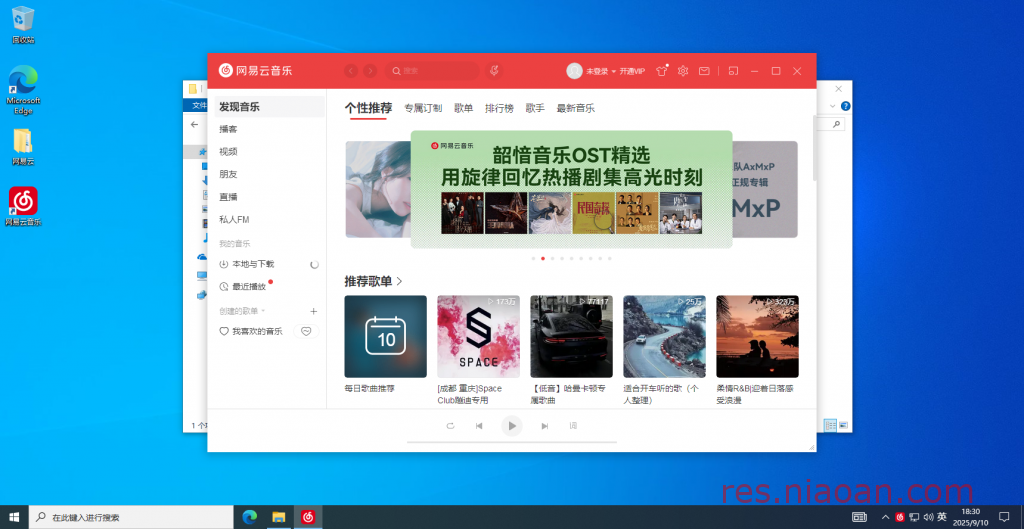Open the messages envelope icon
The height and width of the screenshot is (529, 1024).
[x=704, y=71]
